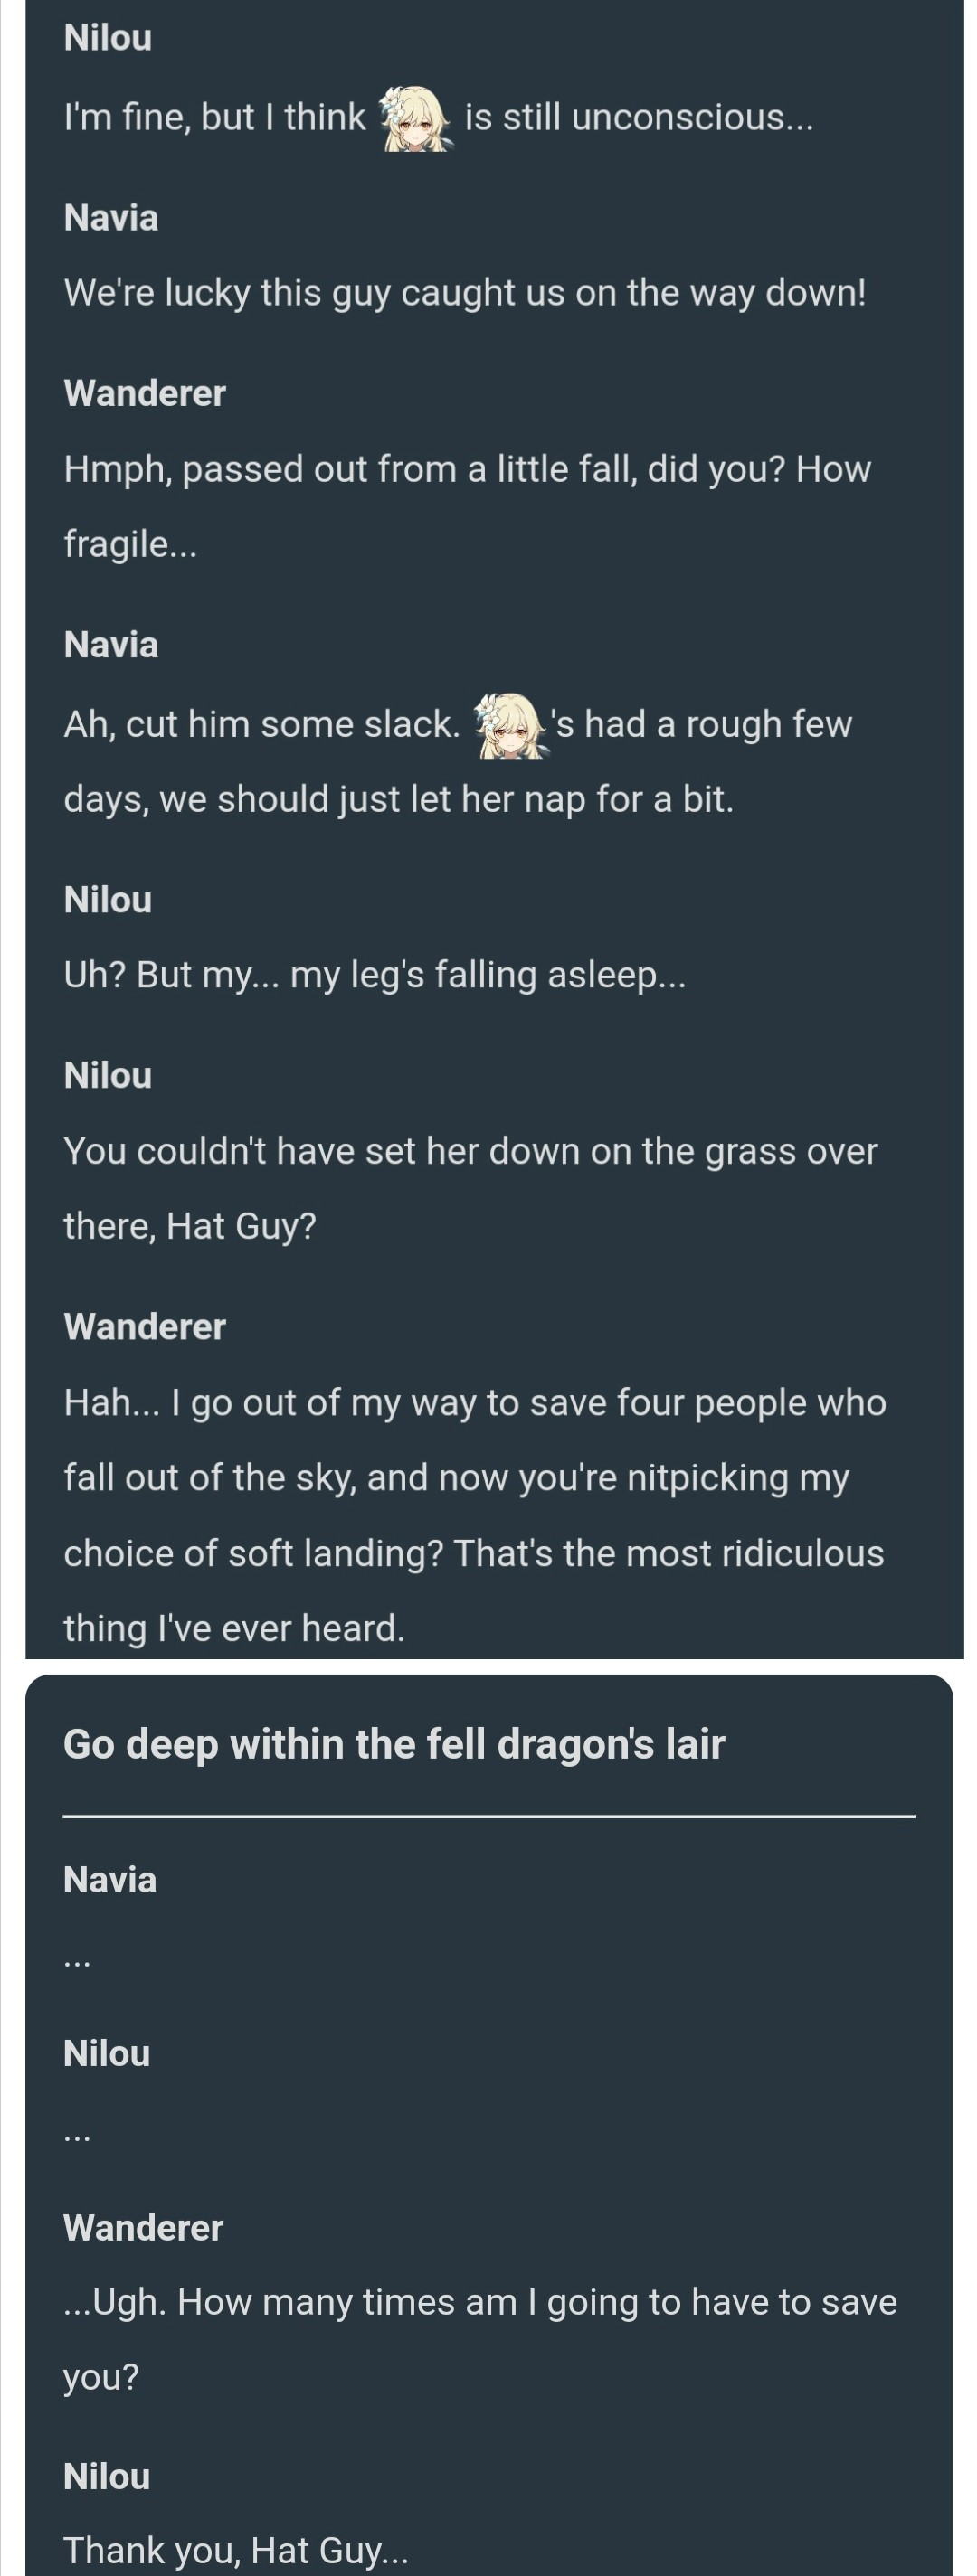Click the Navia name above "We're lucky"
The image size is (977, 2576).
click(x=111, y=218)
